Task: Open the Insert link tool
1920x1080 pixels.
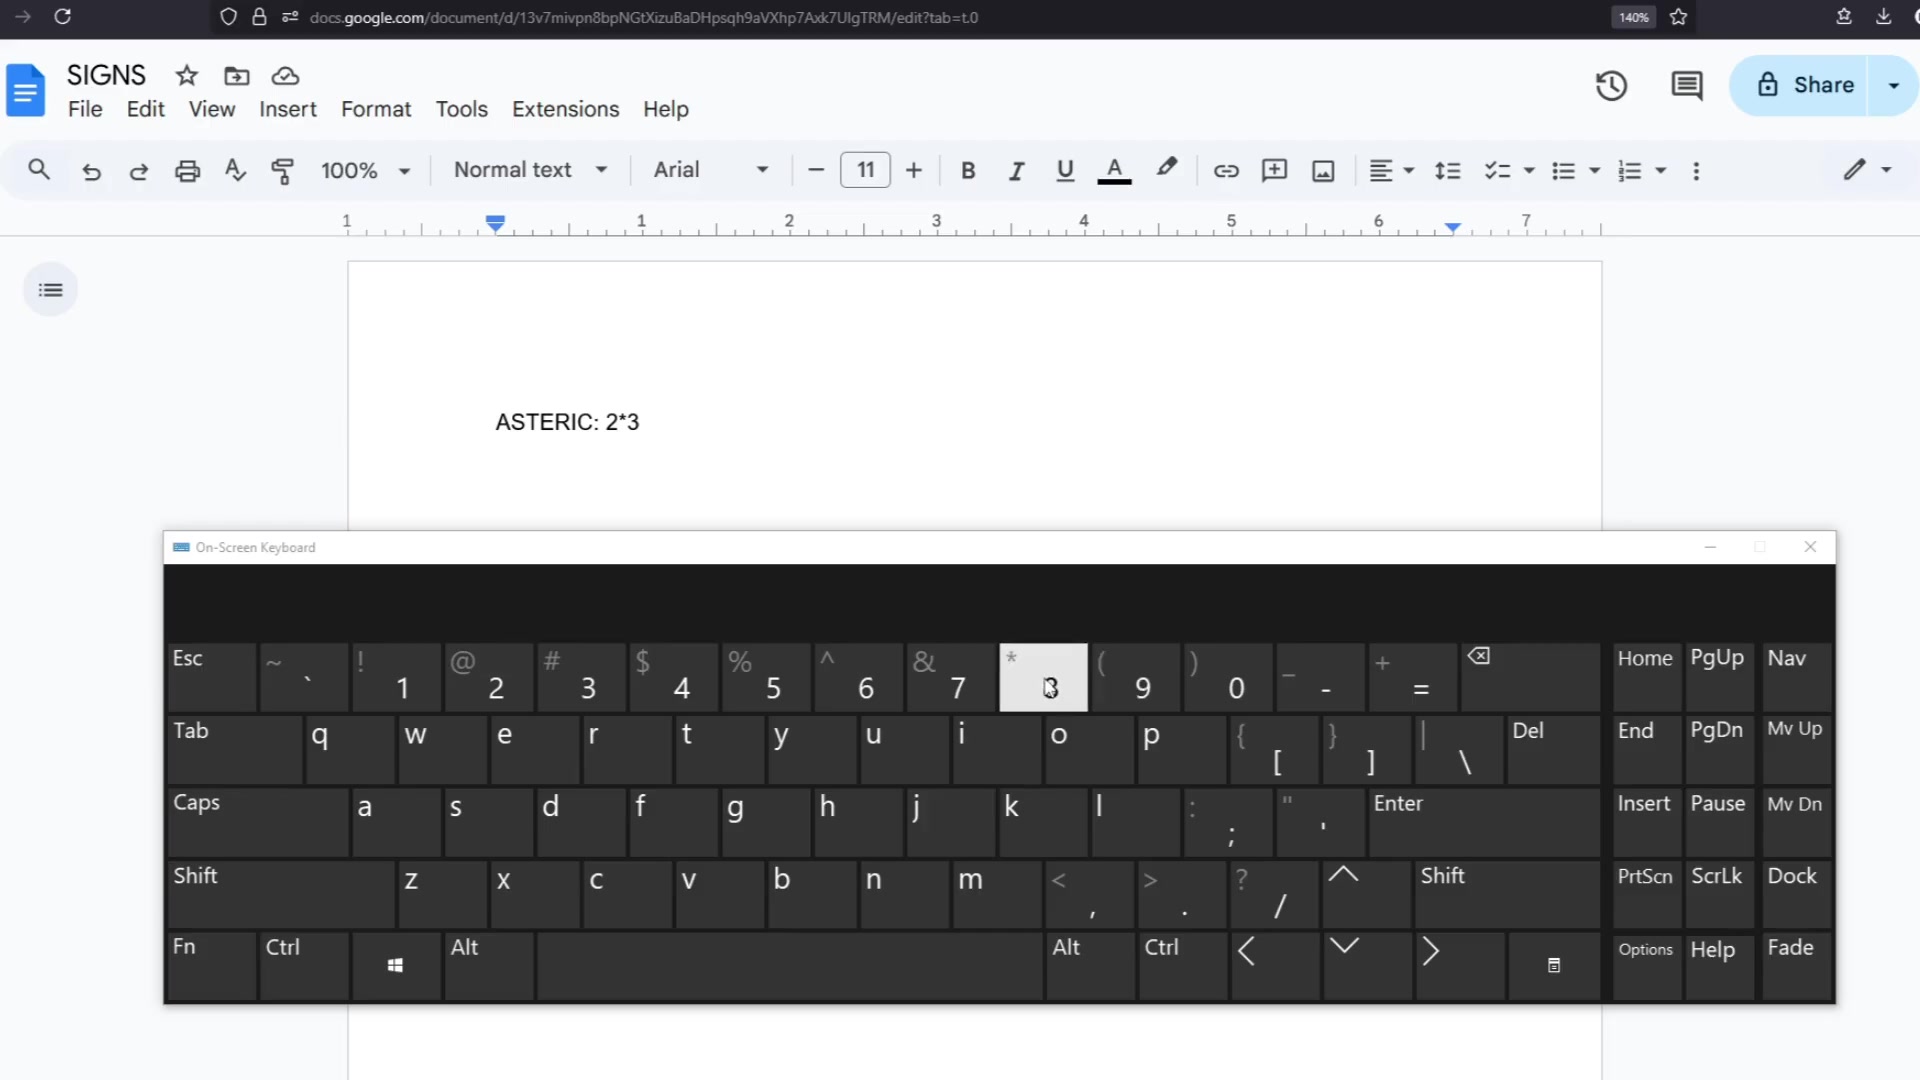Action: point(1225,170)
